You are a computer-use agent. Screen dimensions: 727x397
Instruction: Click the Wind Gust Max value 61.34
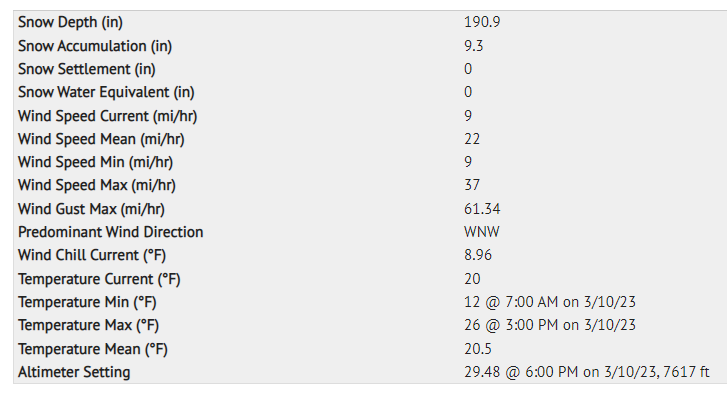[x=482, y=209]
